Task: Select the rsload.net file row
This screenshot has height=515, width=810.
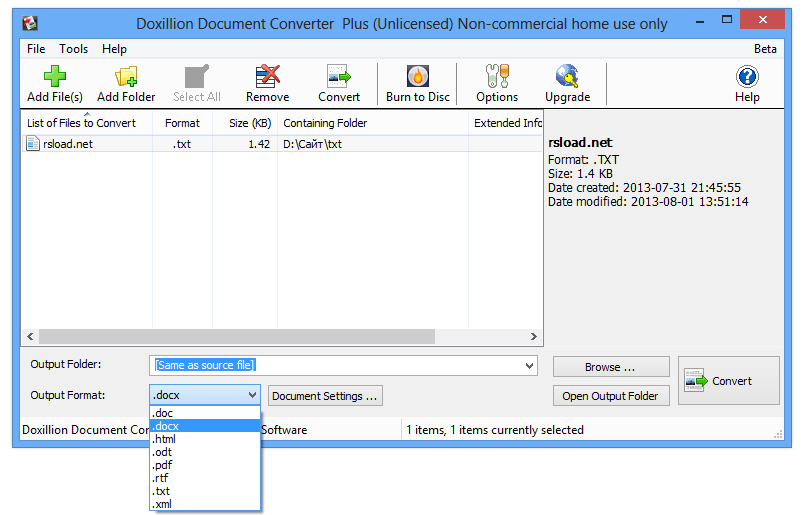Action: pos(282,144)
